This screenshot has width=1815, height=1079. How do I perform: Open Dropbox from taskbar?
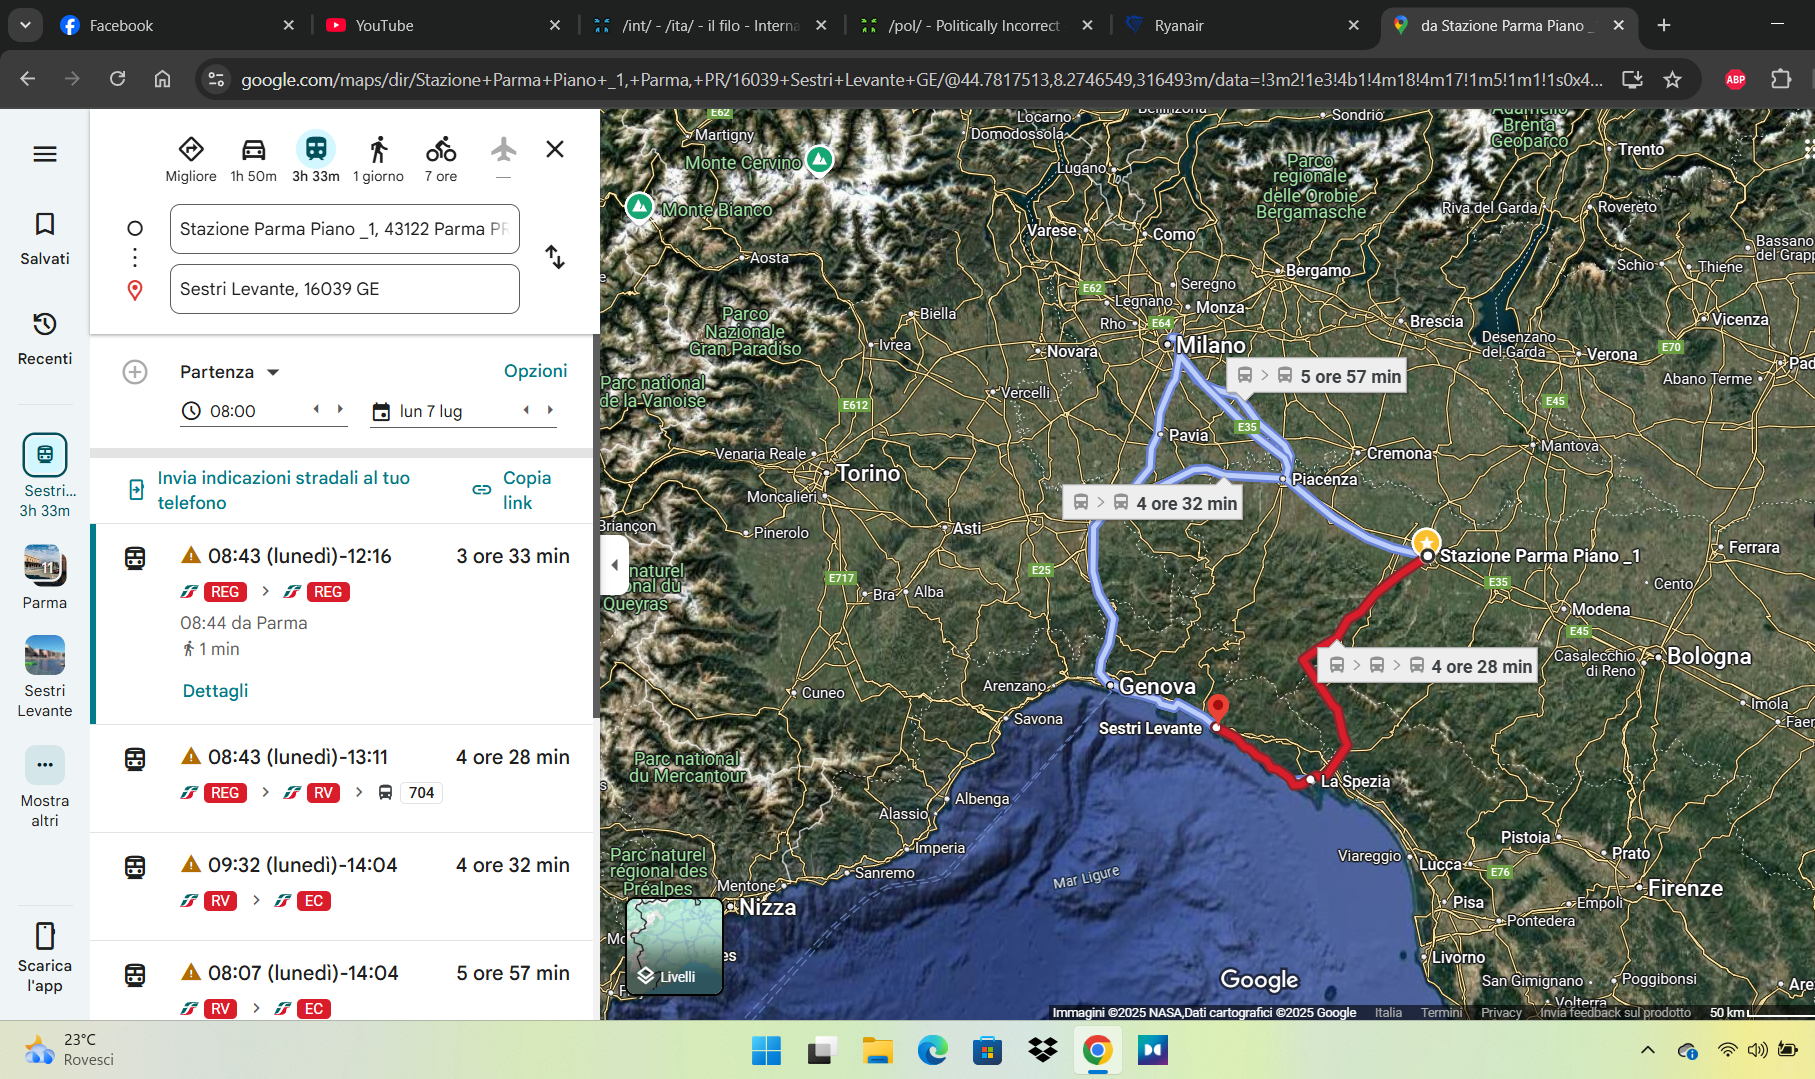[1042, 1050]
